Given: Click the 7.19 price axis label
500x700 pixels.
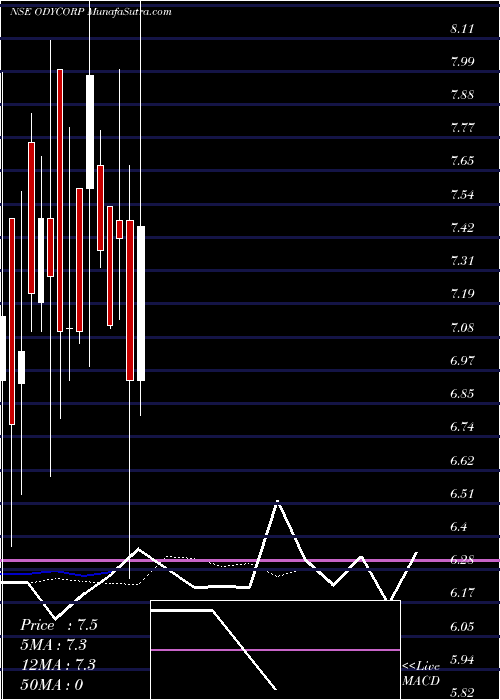Looking at the screenshot, I should 462,294.
